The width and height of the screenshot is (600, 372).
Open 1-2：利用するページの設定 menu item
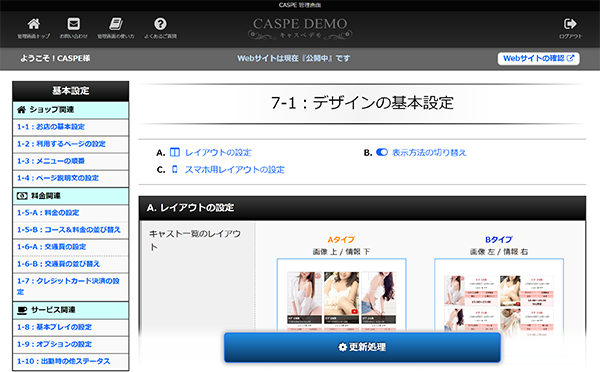pos(71,144)
